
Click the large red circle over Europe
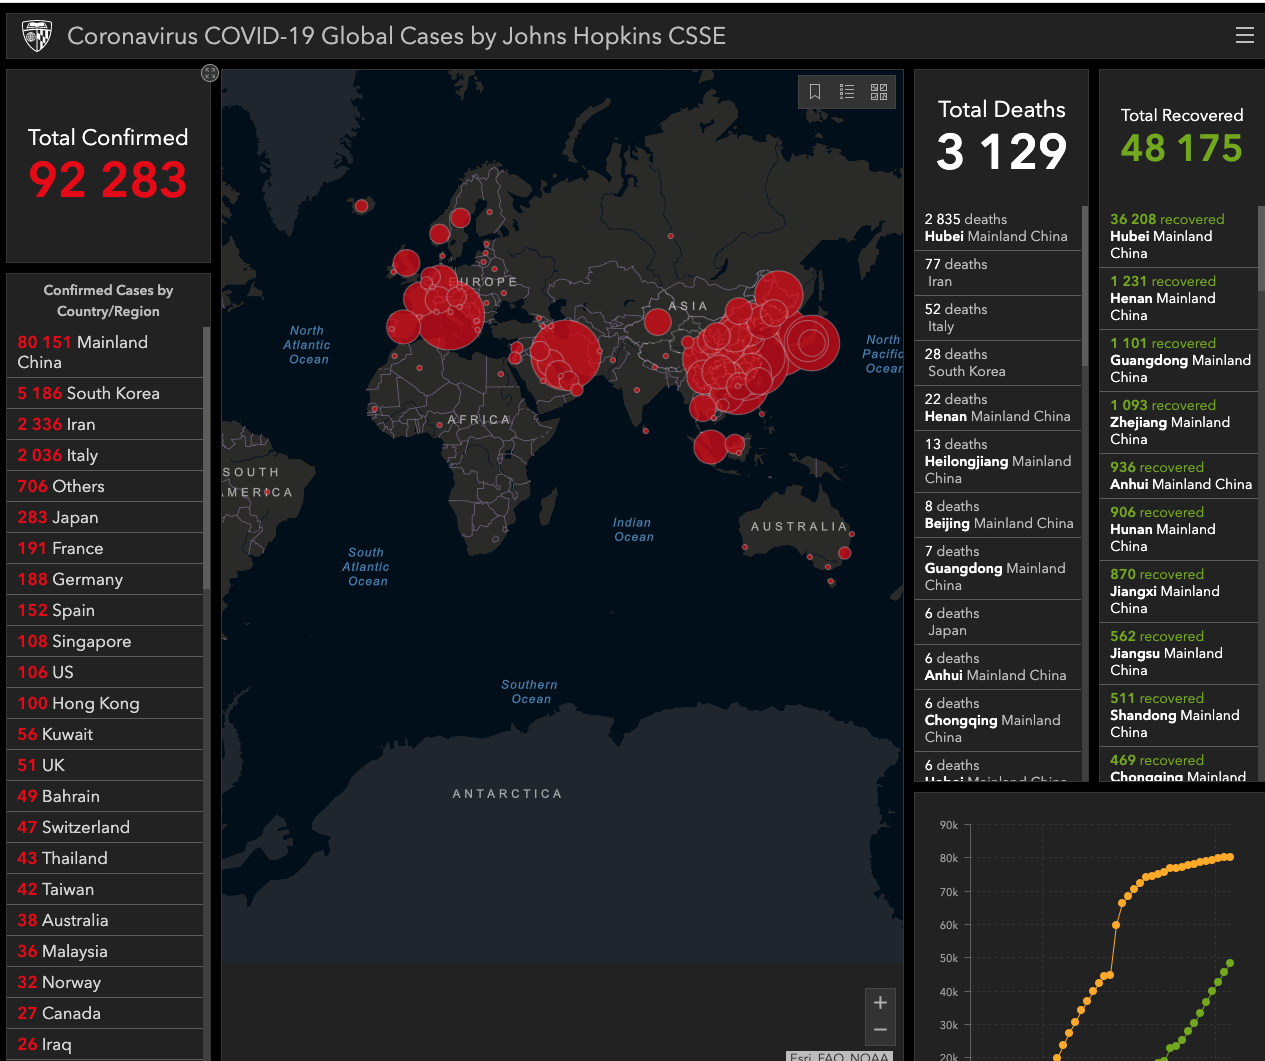(x=450, y=315)
